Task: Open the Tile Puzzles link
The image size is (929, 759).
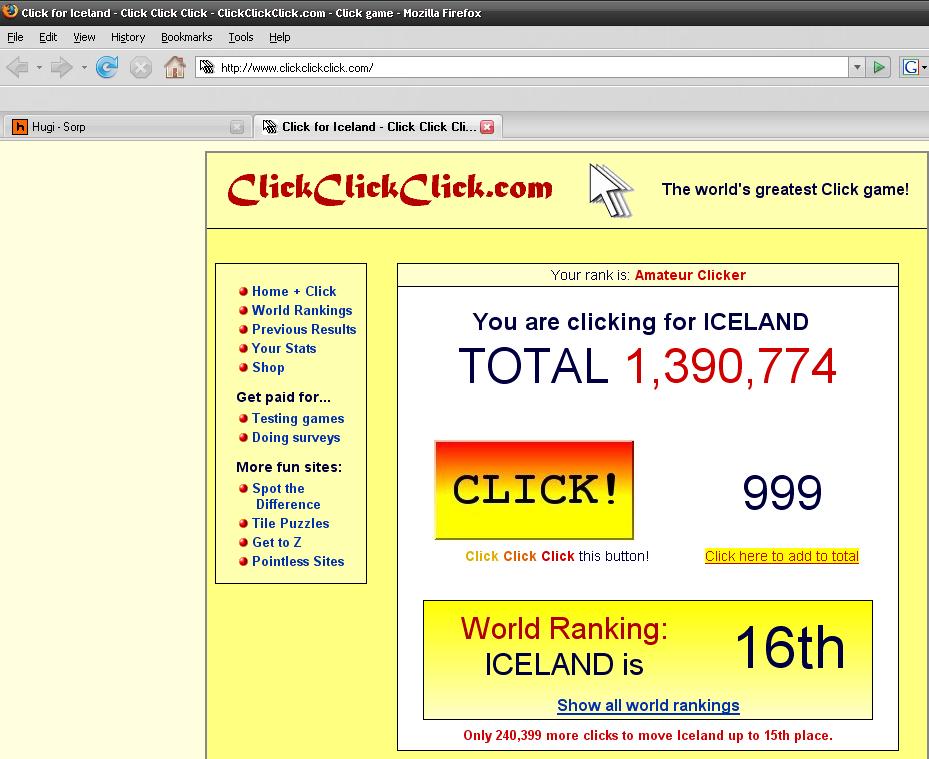Action: [x=290, y=523]
